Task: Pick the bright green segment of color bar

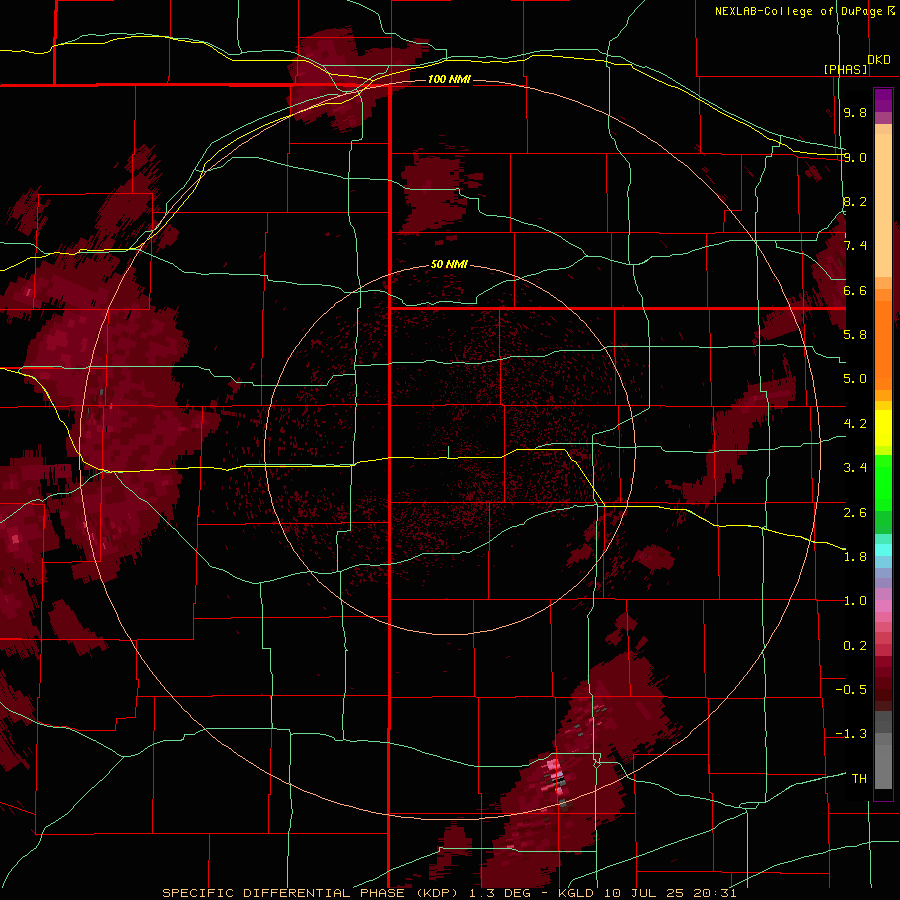Action: click(x=883, y=482)
